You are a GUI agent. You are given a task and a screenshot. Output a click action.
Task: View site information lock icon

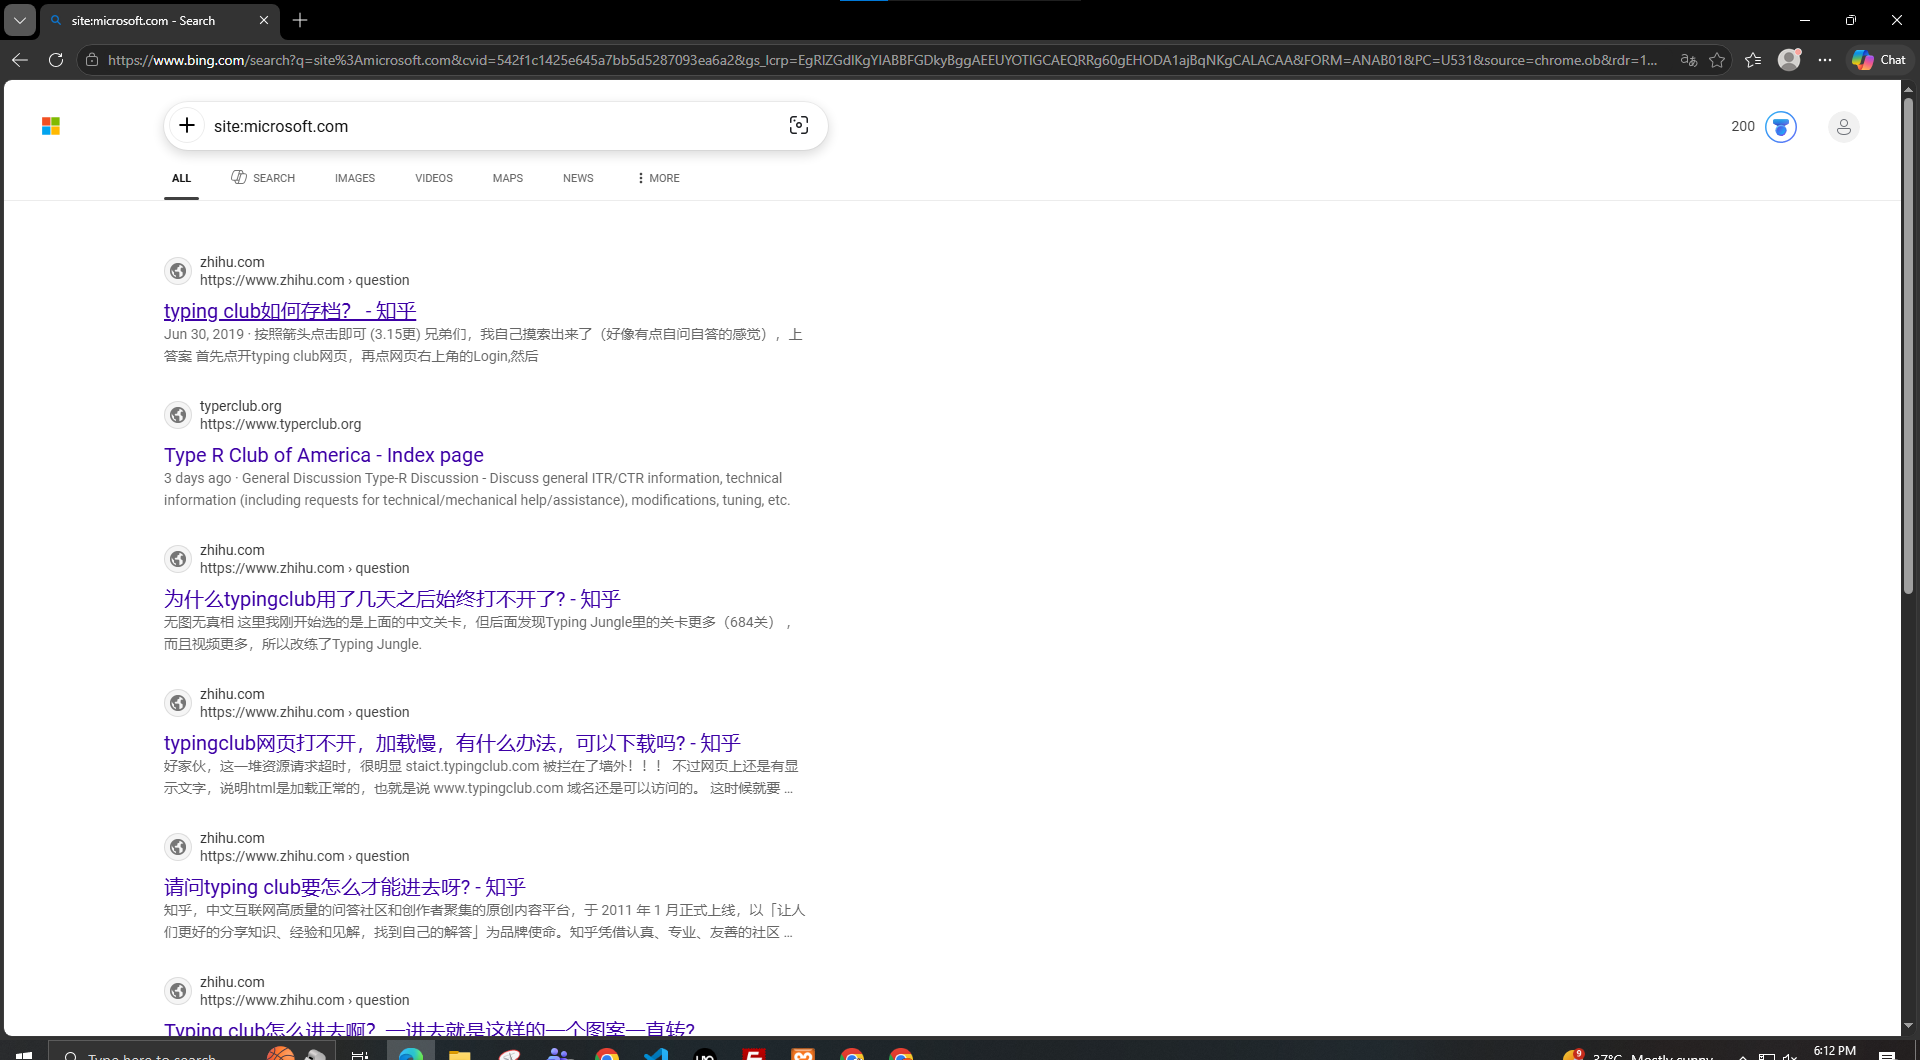92,60
